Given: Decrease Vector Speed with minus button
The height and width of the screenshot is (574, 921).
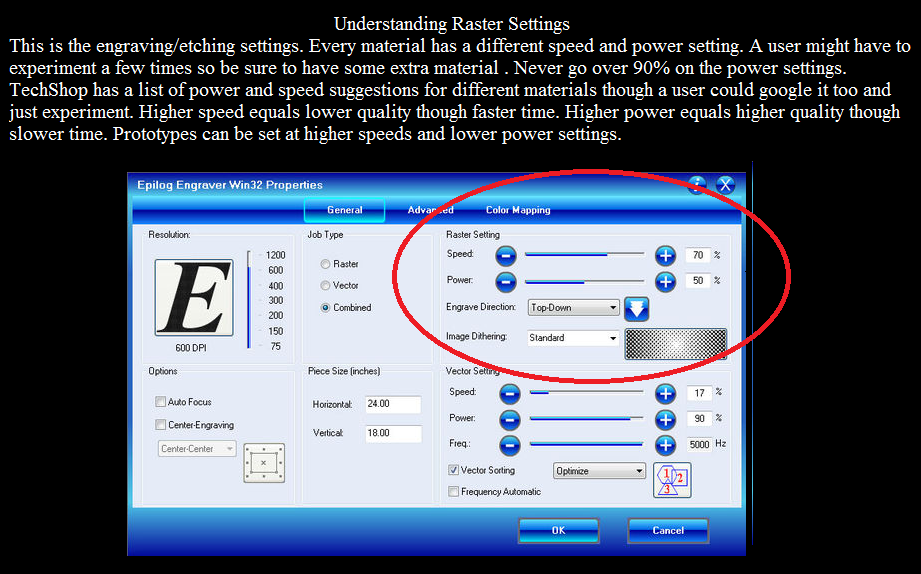Looking at the screenshot, I should pos(509,394).
